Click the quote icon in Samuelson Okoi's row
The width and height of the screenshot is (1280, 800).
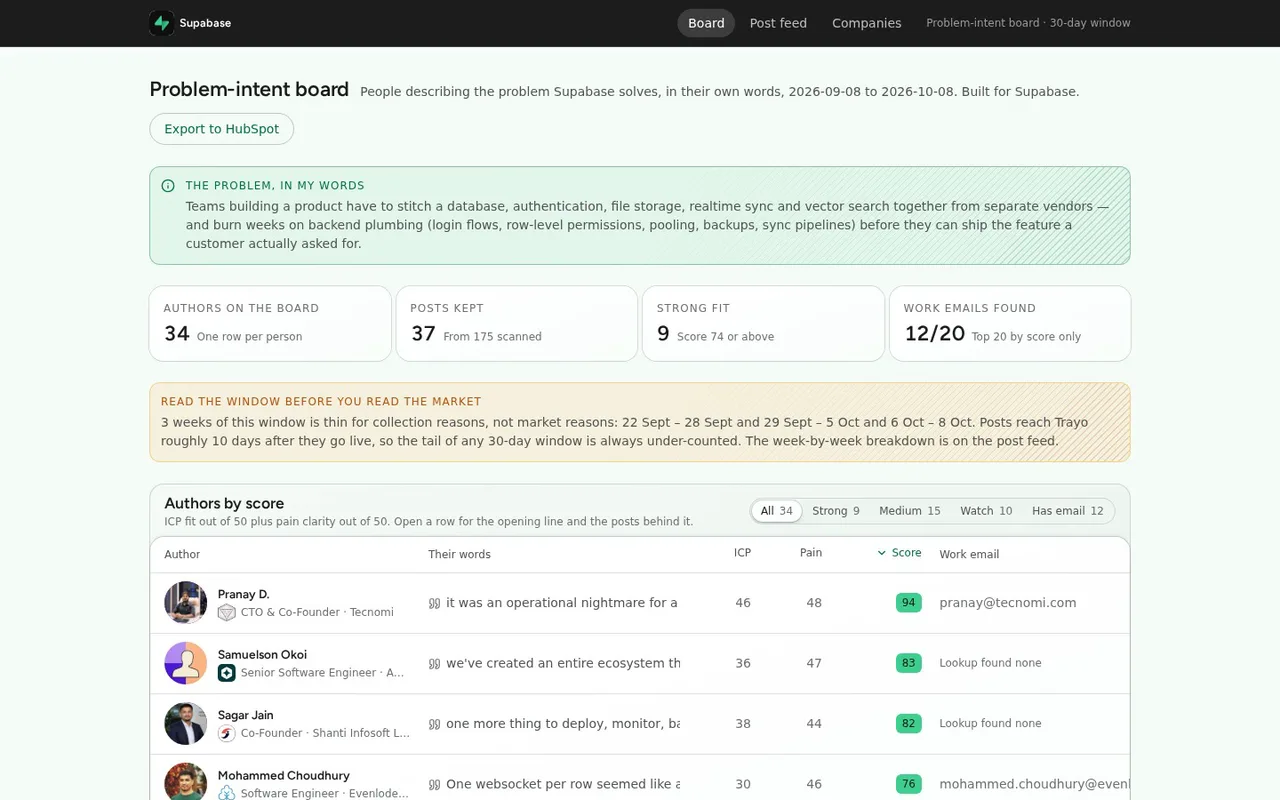click(x=434, y=664)
